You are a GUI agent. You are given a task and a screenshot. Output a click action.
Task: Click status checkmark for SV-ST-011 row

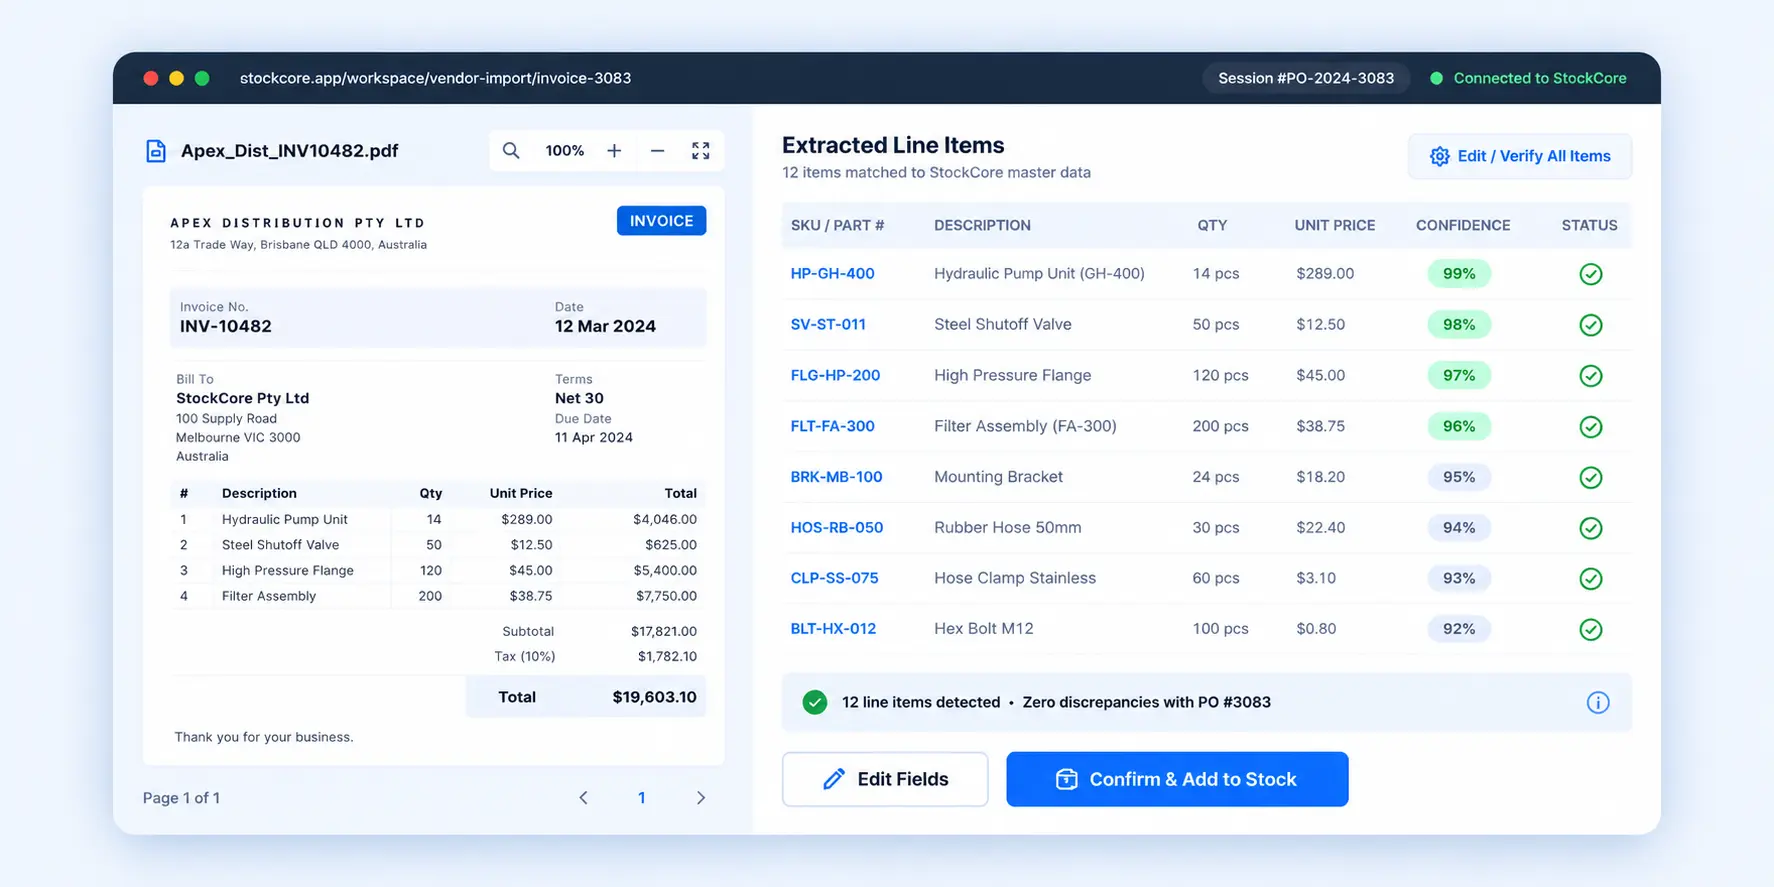pos(1590,325)
